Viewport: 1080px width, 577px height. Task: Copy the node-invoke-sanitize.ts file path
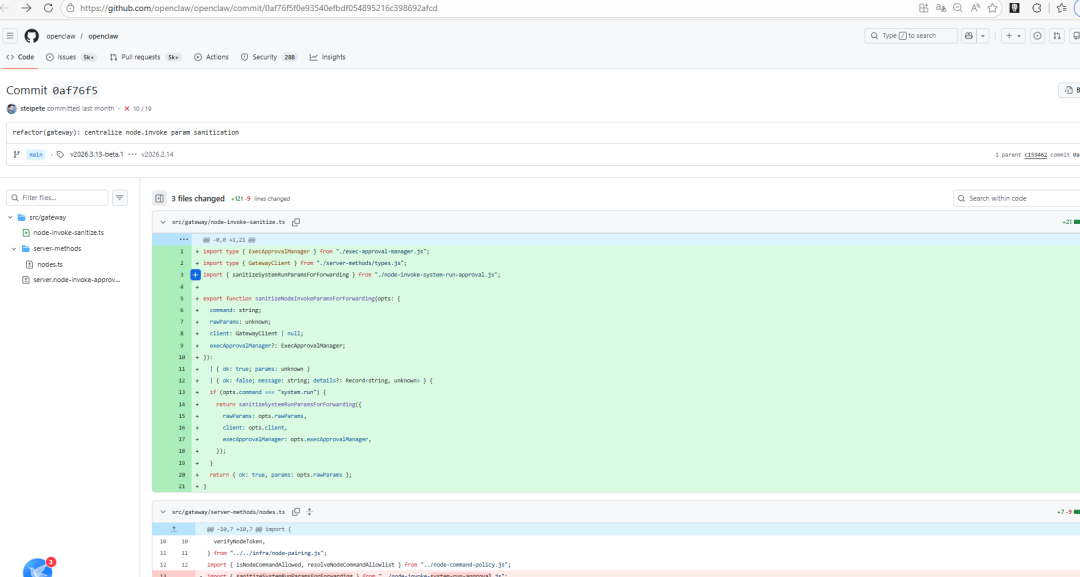tap(296, 222)
